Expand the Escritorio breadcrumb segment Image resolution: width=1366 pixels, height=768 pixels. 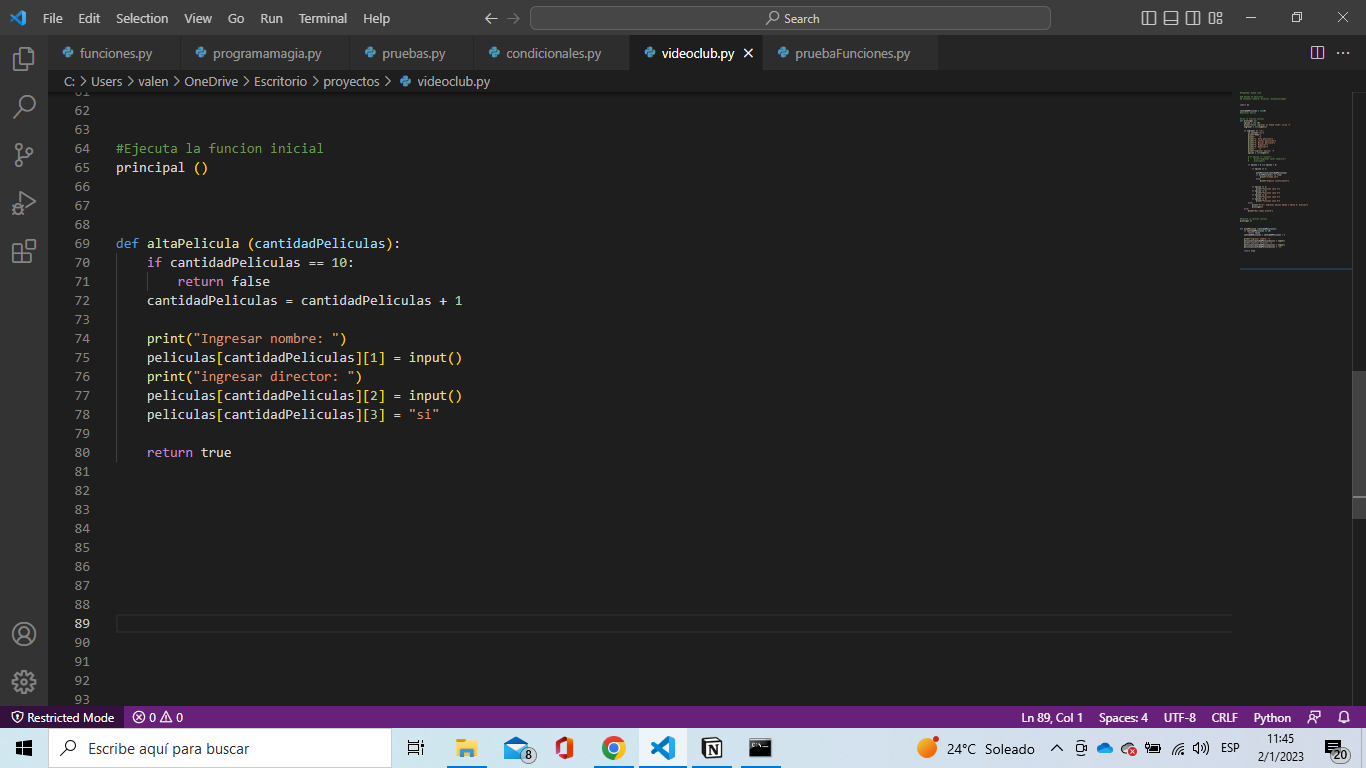(x=280, y=81)
